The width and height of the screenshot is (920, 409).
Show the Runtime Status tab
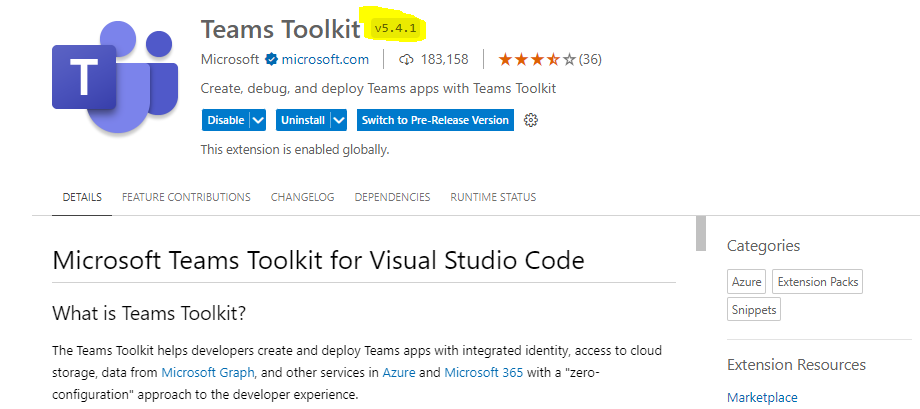(493, 197)
